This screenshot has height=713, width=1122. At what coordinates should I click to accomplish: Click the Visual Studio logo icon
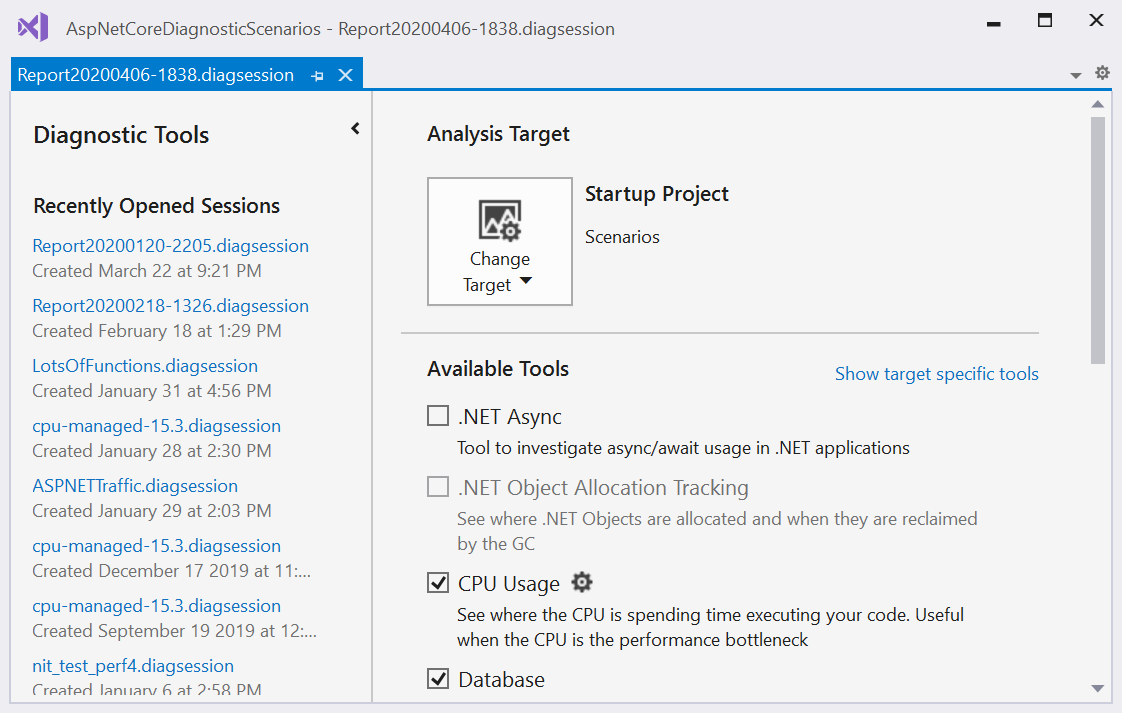point(32,27)
